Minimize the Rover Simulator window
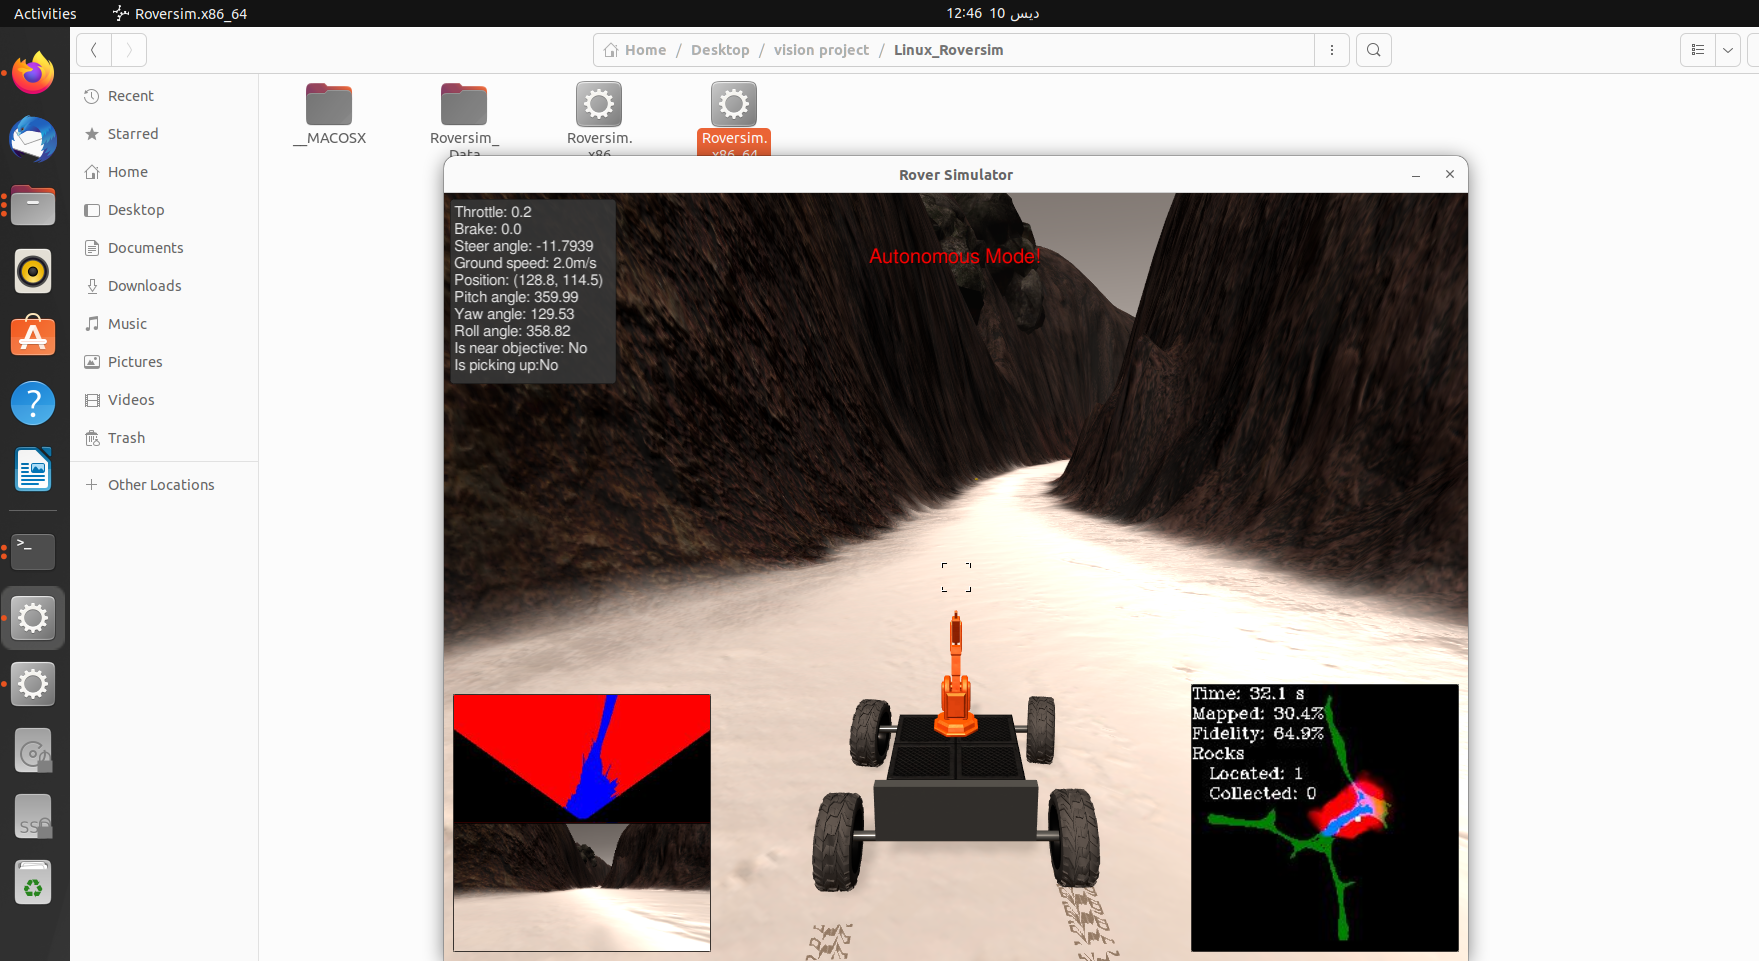Image resolution: width=1759 pixels, height=961 pixels. click(x=1416, y=175)
